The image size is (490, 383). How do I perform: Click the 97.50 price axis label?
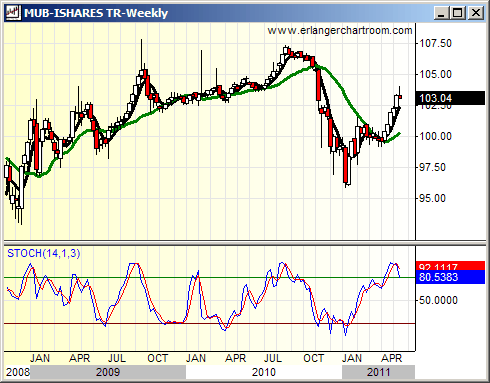coord(432,167)
